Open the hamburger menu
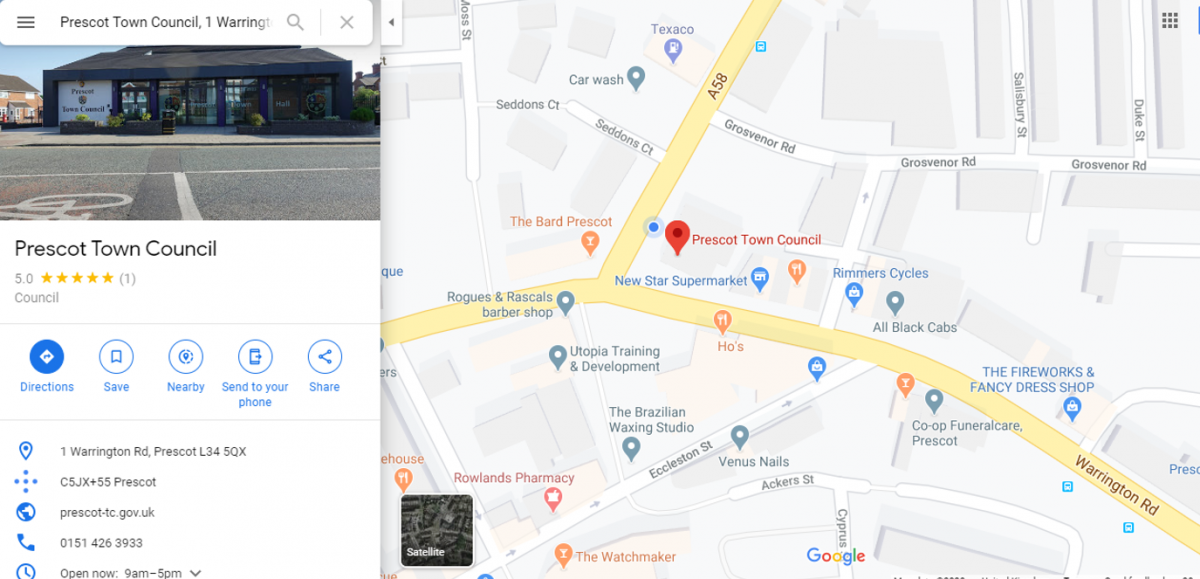The image size is (1200, 579). coord(26,22)
